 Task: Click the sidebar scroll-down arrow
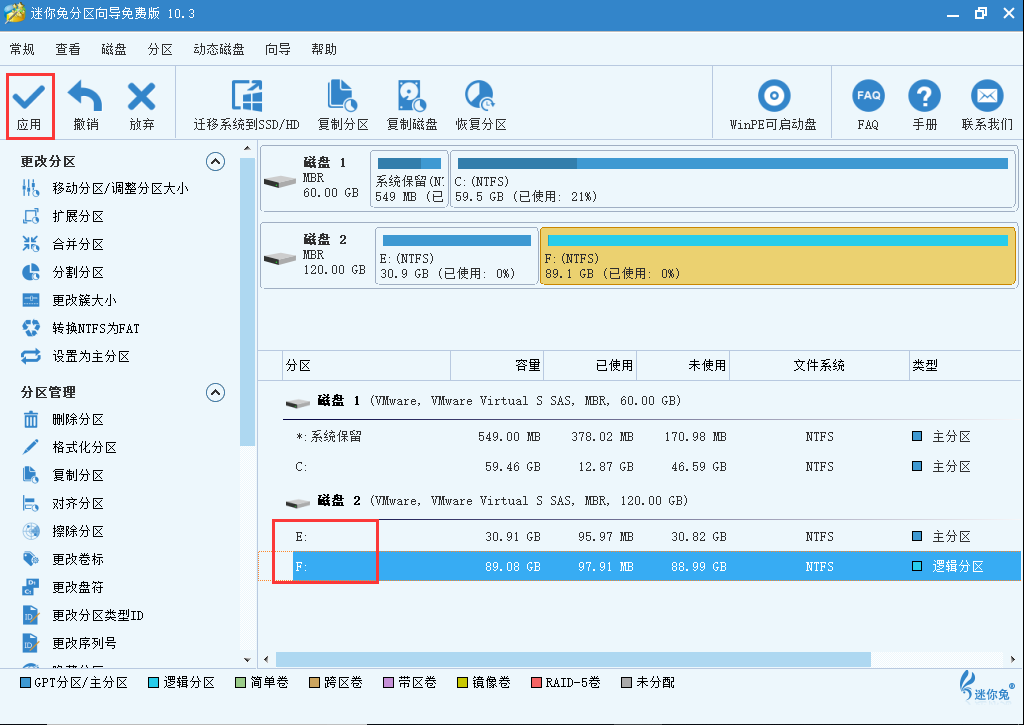tap(247, 660)
